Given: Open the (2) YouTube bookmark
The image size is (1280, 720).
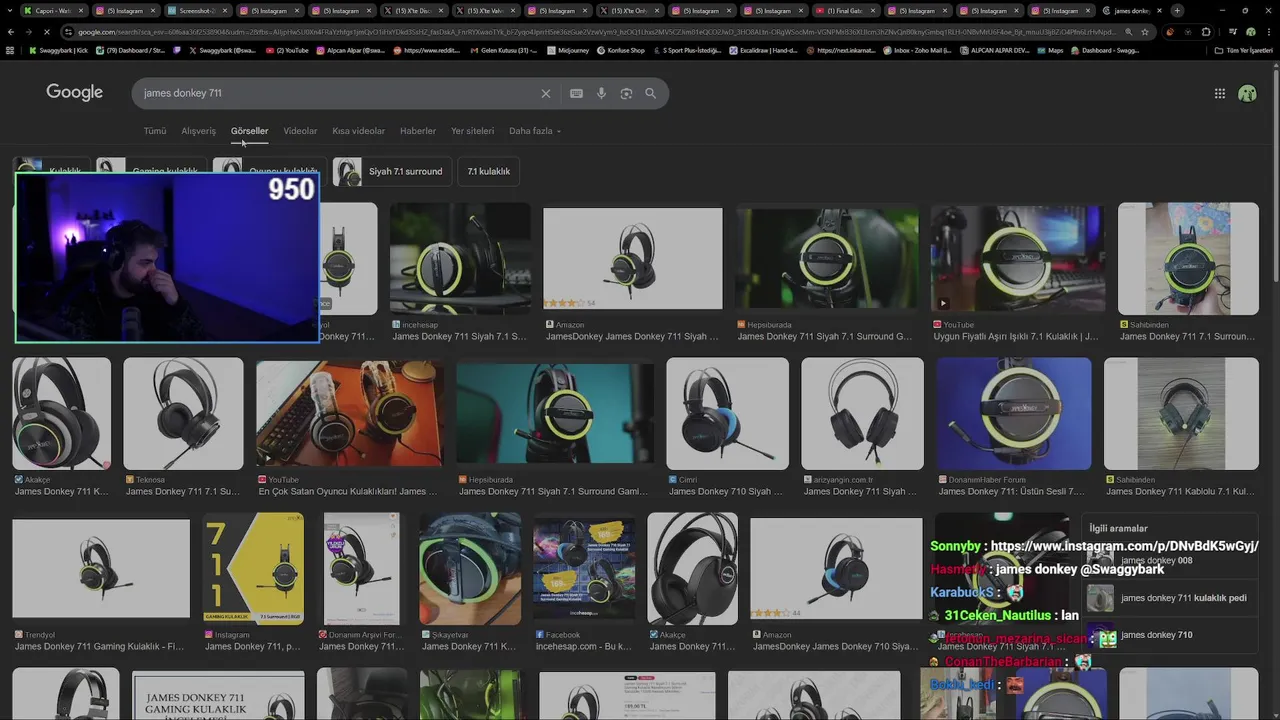Looking at the screenshot, I should 287,50.
